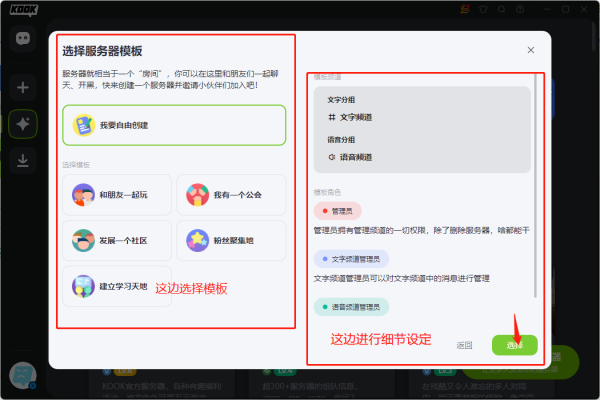Screen dimensions: 600x400
Task: Choose the 发展一个社区 template
Action: click(x=117, y=240)
